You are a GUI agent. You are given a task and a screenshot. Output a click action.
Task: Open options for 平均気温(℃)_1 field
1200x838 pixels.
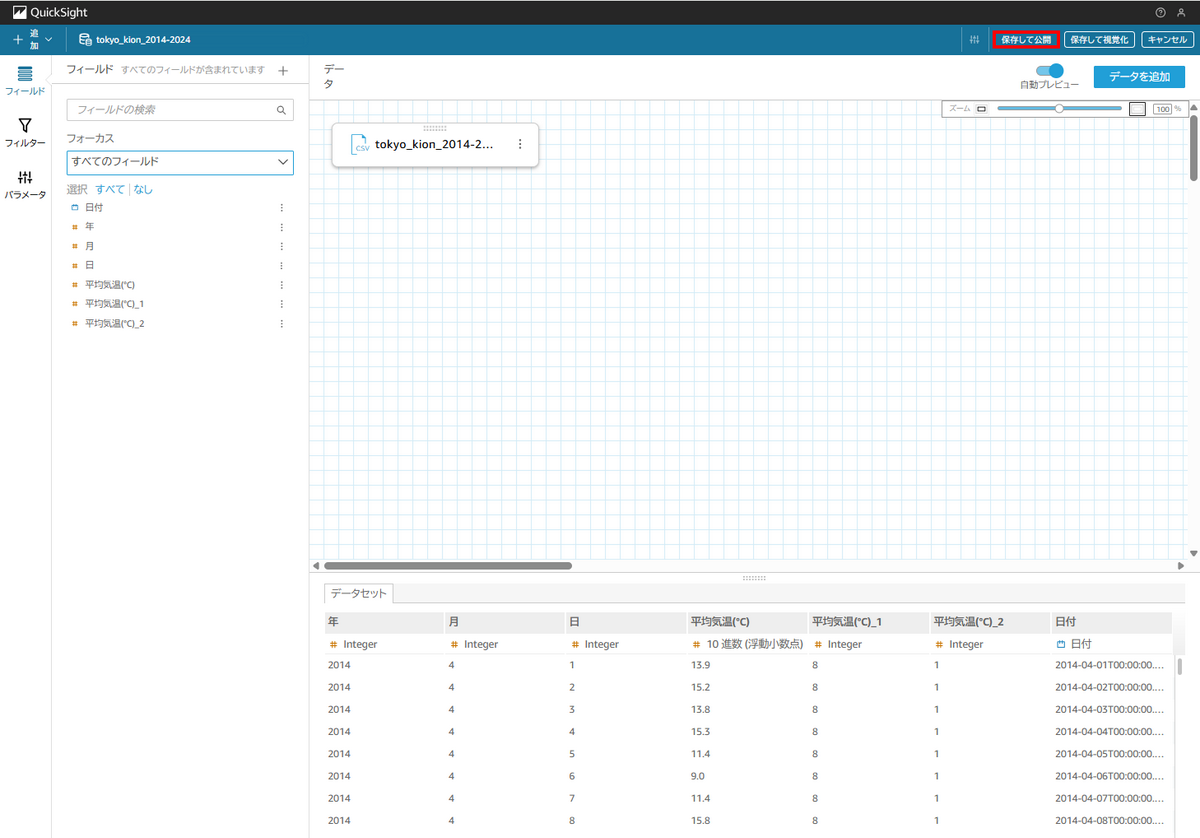point(282,304)
